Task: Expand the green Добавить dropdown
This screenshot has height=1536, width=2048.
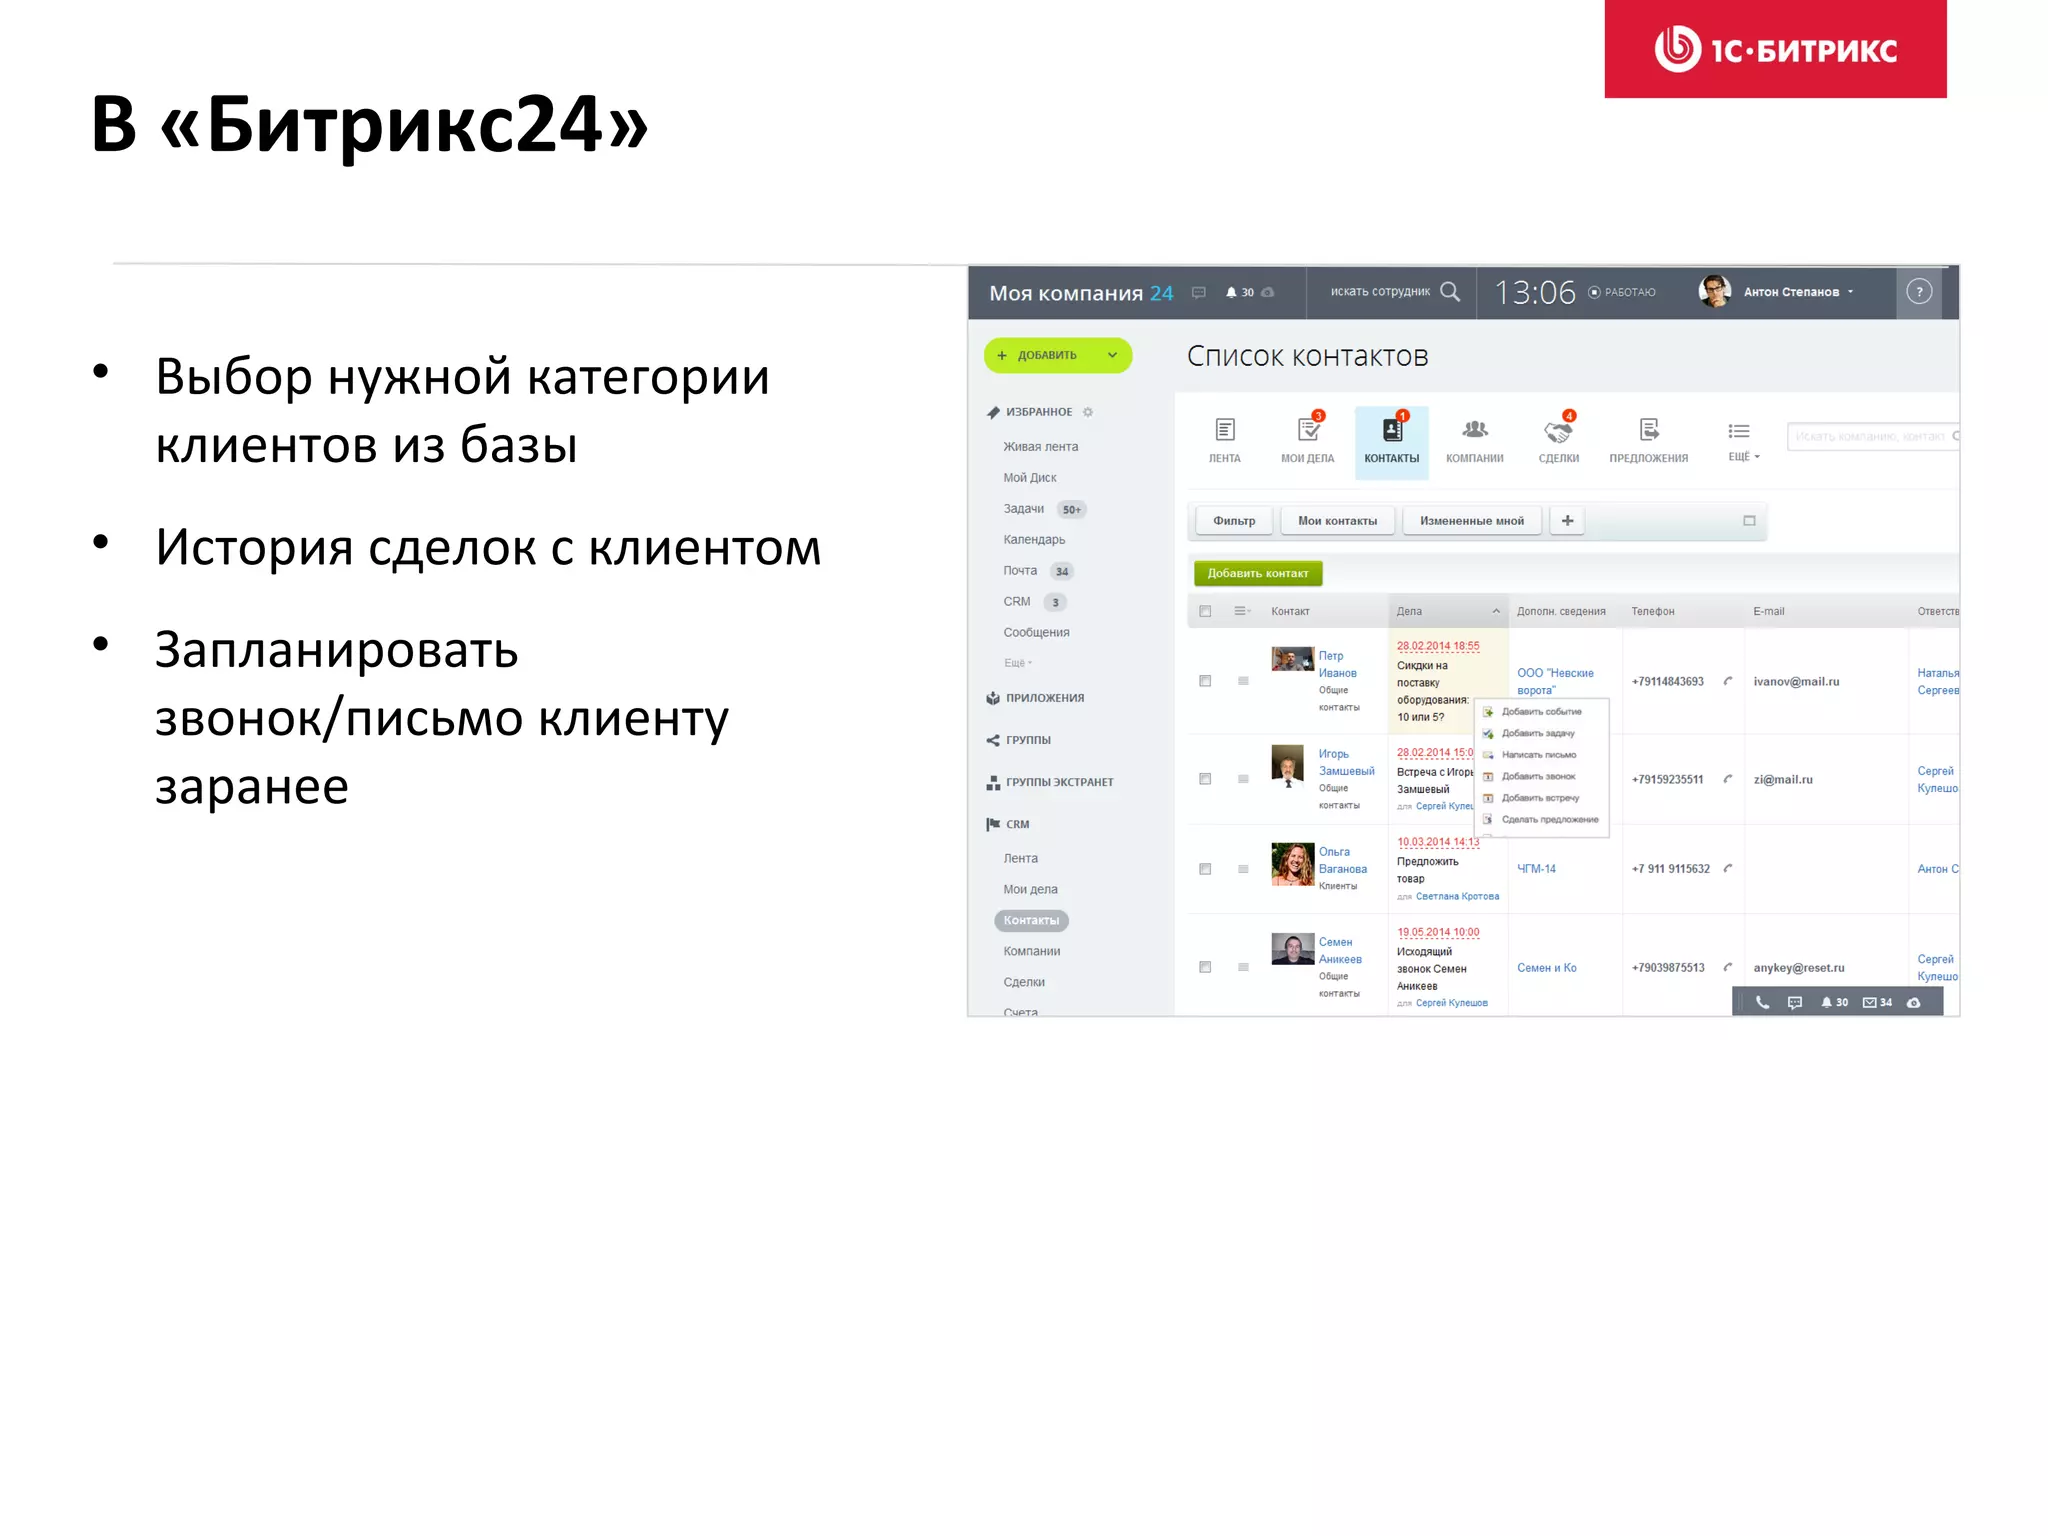Action: [1112, 355]
